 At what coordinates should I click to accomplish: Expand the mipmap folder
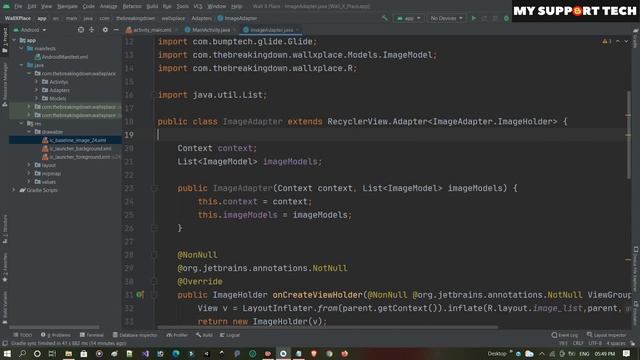point(29,173)
